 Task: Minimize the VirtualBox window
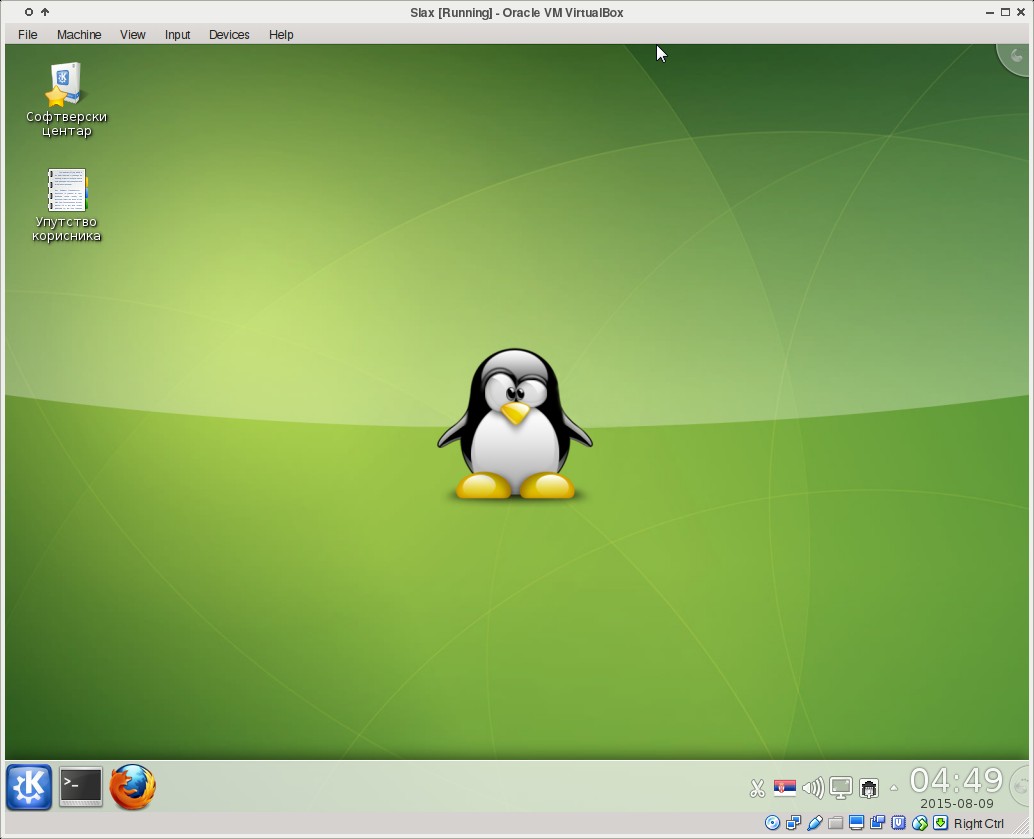point(990,12)
